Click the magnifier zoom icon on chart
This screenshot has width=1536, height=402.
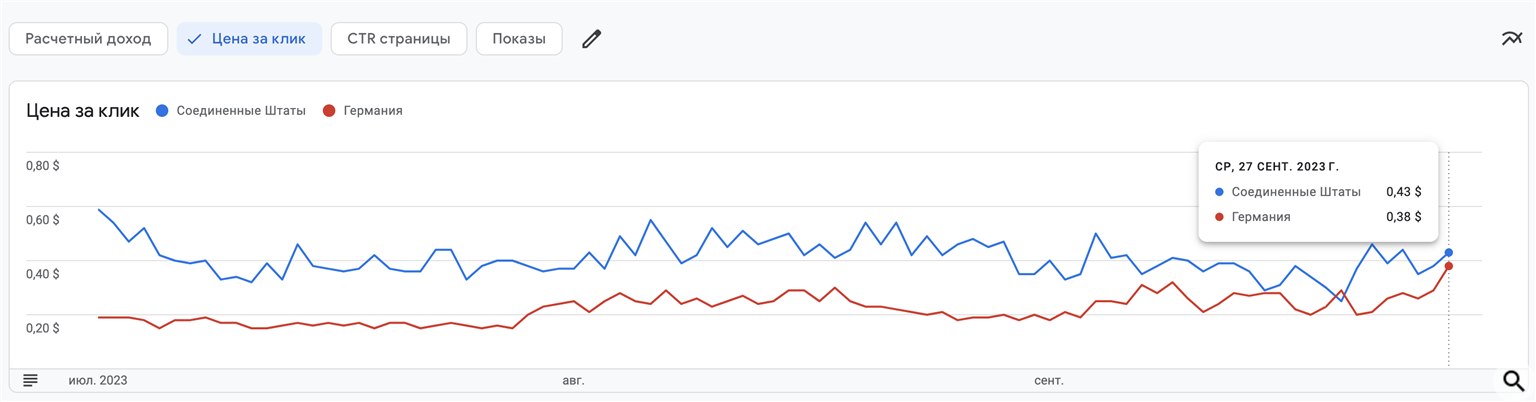1514,380
